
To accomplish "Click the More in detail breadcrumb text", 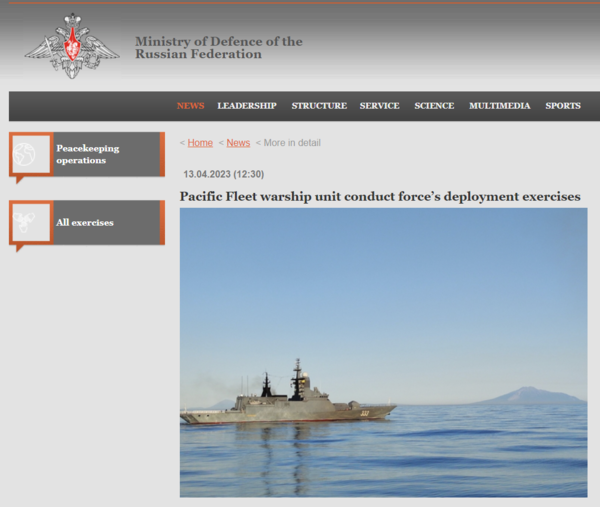I will tap(292, 143).
